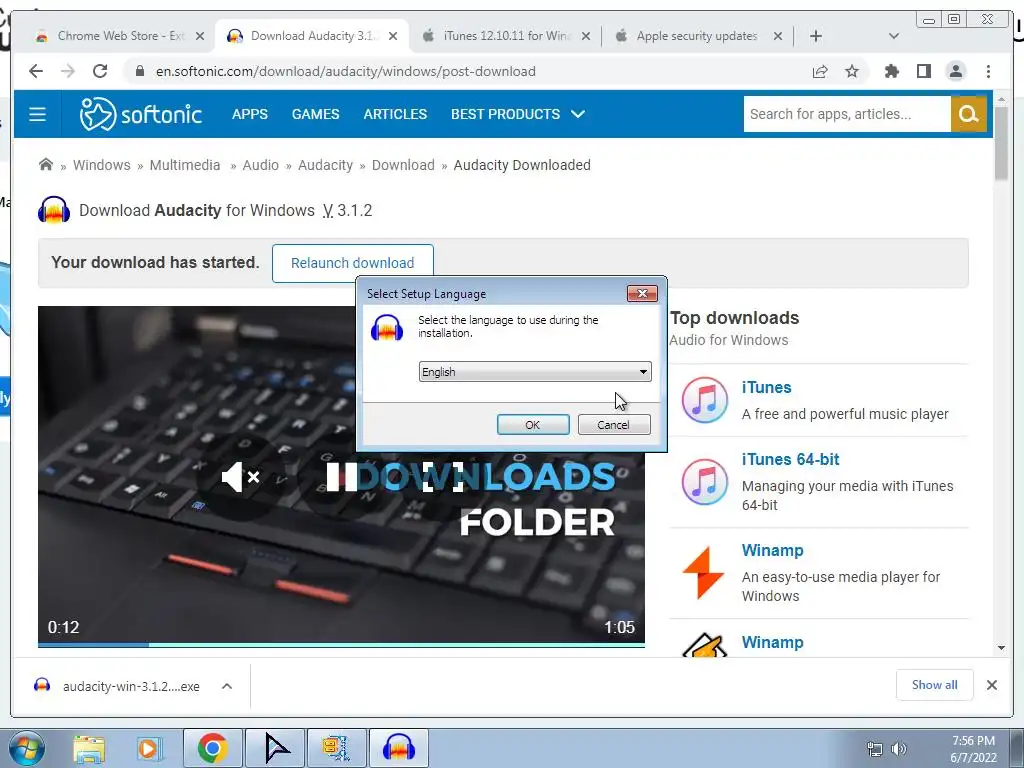
Task: Reload the page with the refresh icon
Action: 100,71
